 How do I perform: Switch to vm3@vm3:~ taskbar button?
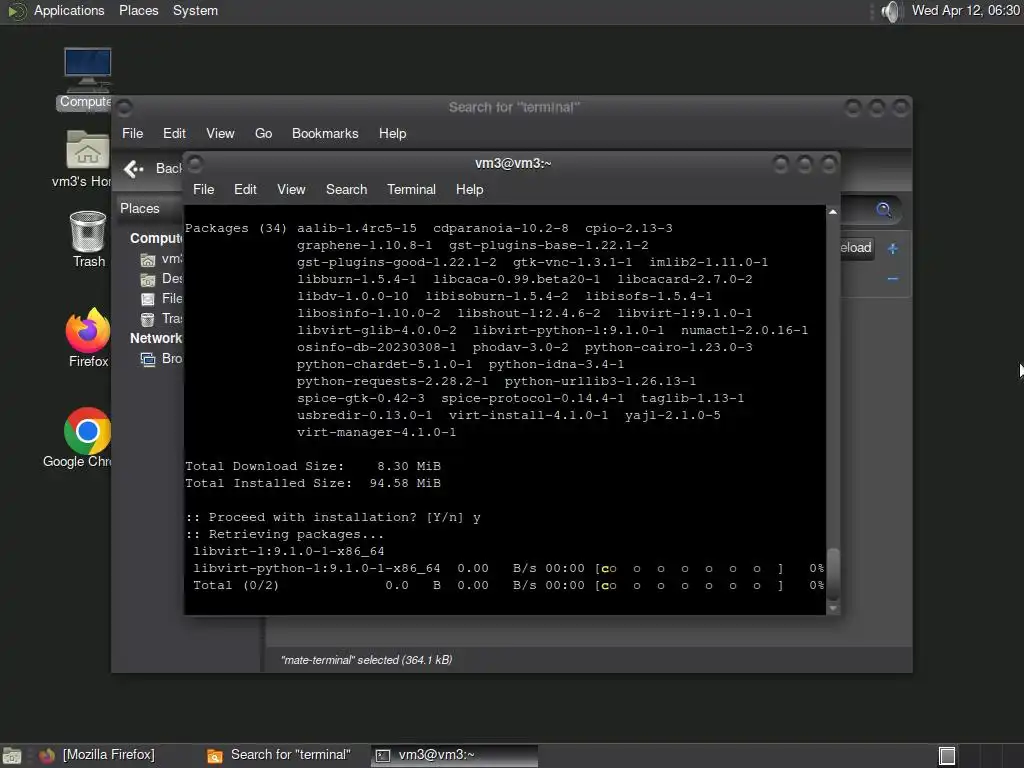click(x=455, y=755)
